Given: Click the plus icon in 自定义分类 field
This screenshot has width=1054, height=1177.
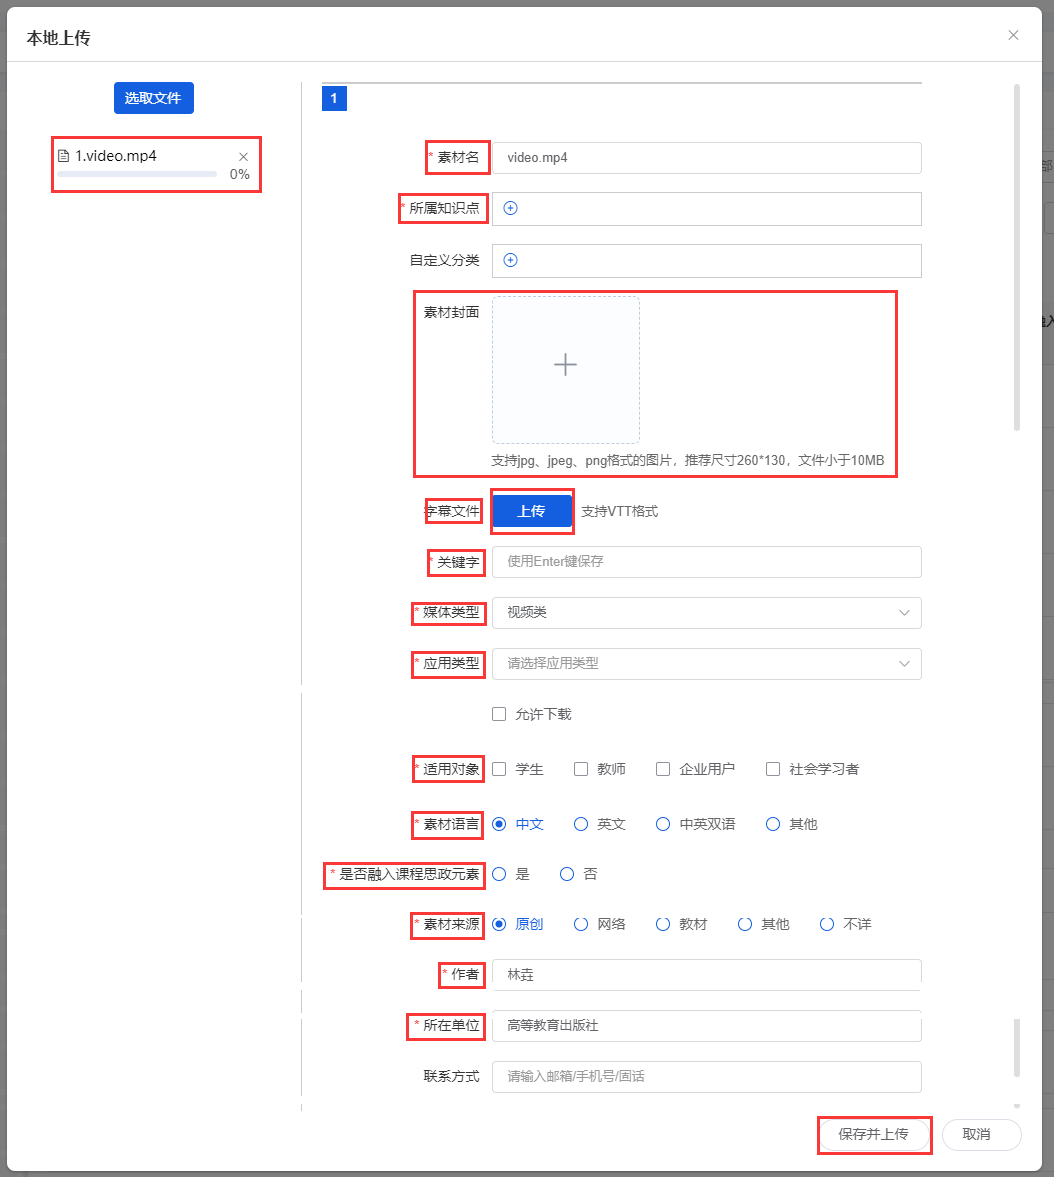Looking at the screenshot, I should coord(510,260).
